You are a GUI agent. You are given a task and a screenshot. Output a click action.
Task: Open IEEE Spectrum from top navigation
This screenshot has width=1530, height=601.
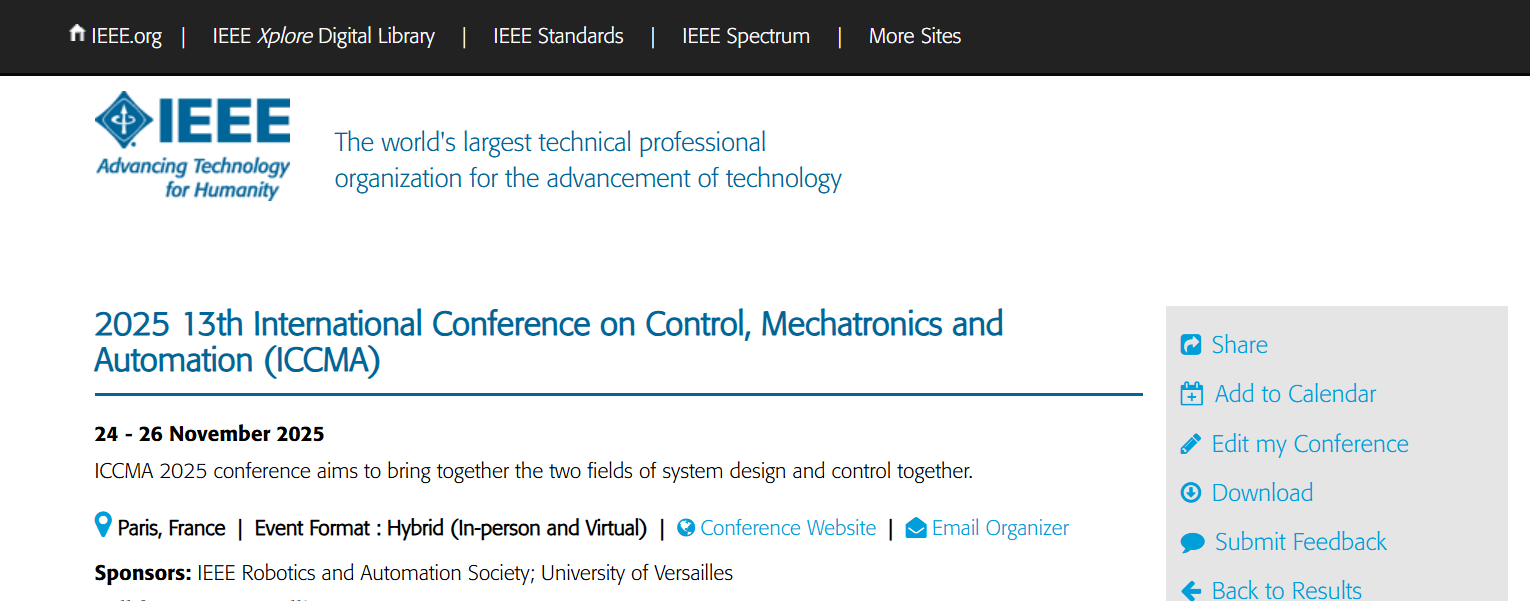click(746, 36)
